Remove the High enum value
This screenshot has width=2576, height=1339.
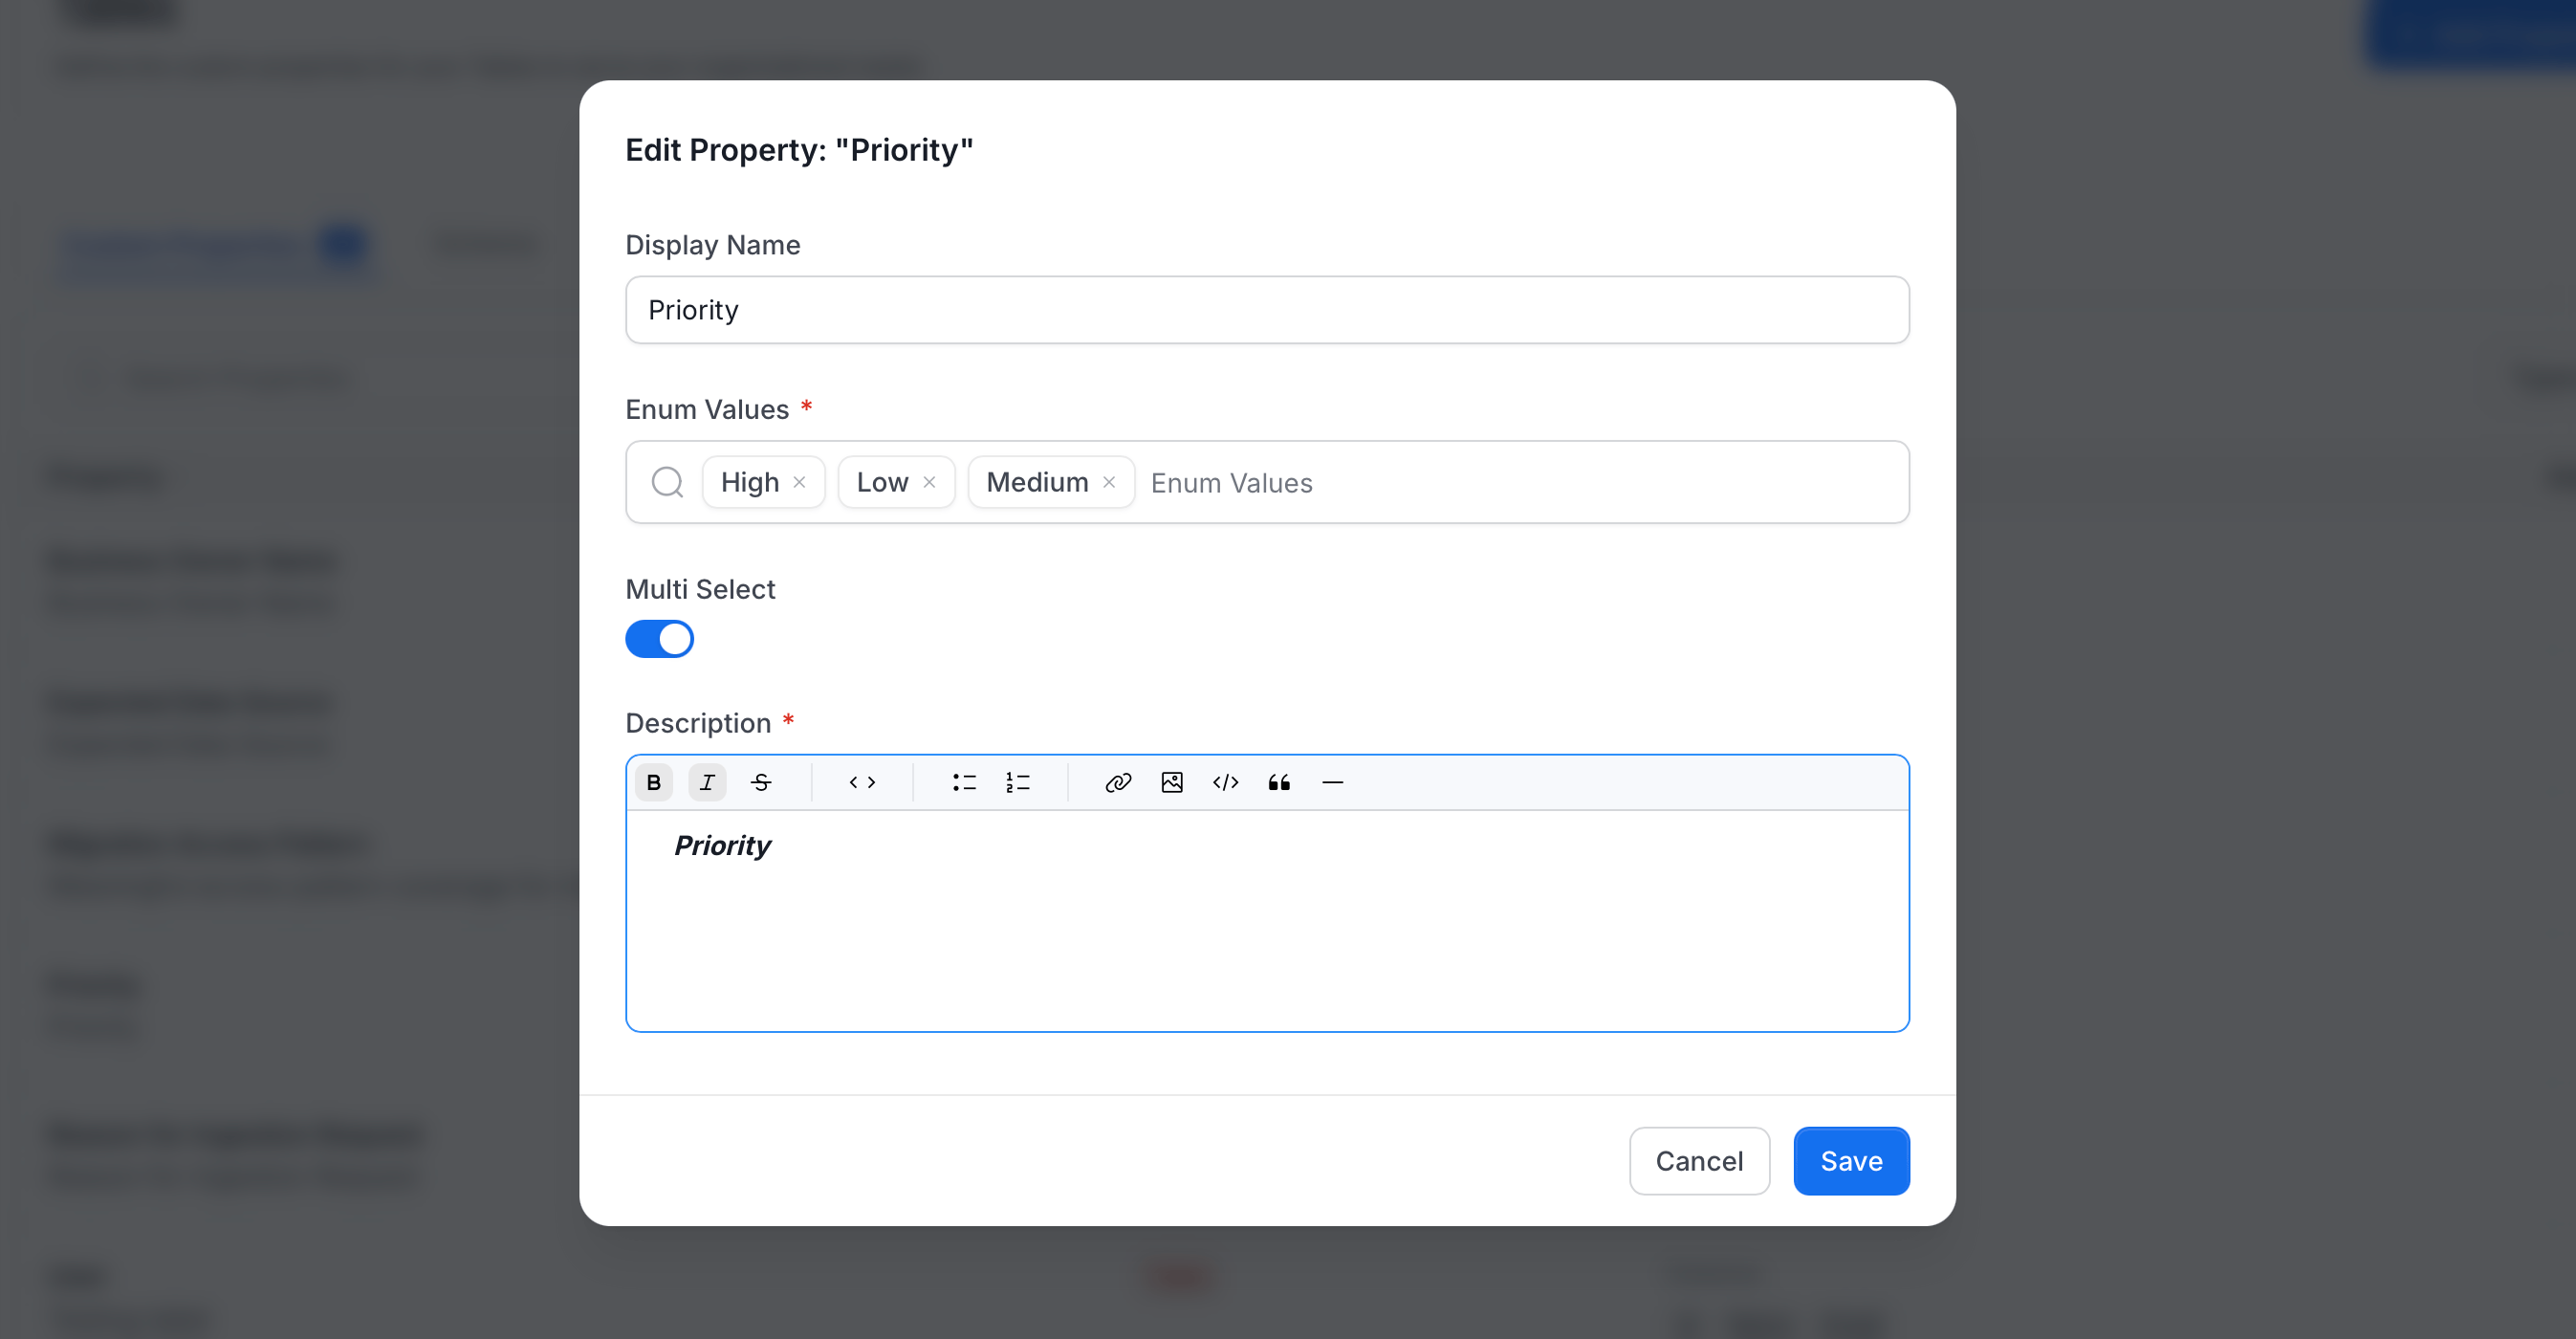(x=799, y=482)
